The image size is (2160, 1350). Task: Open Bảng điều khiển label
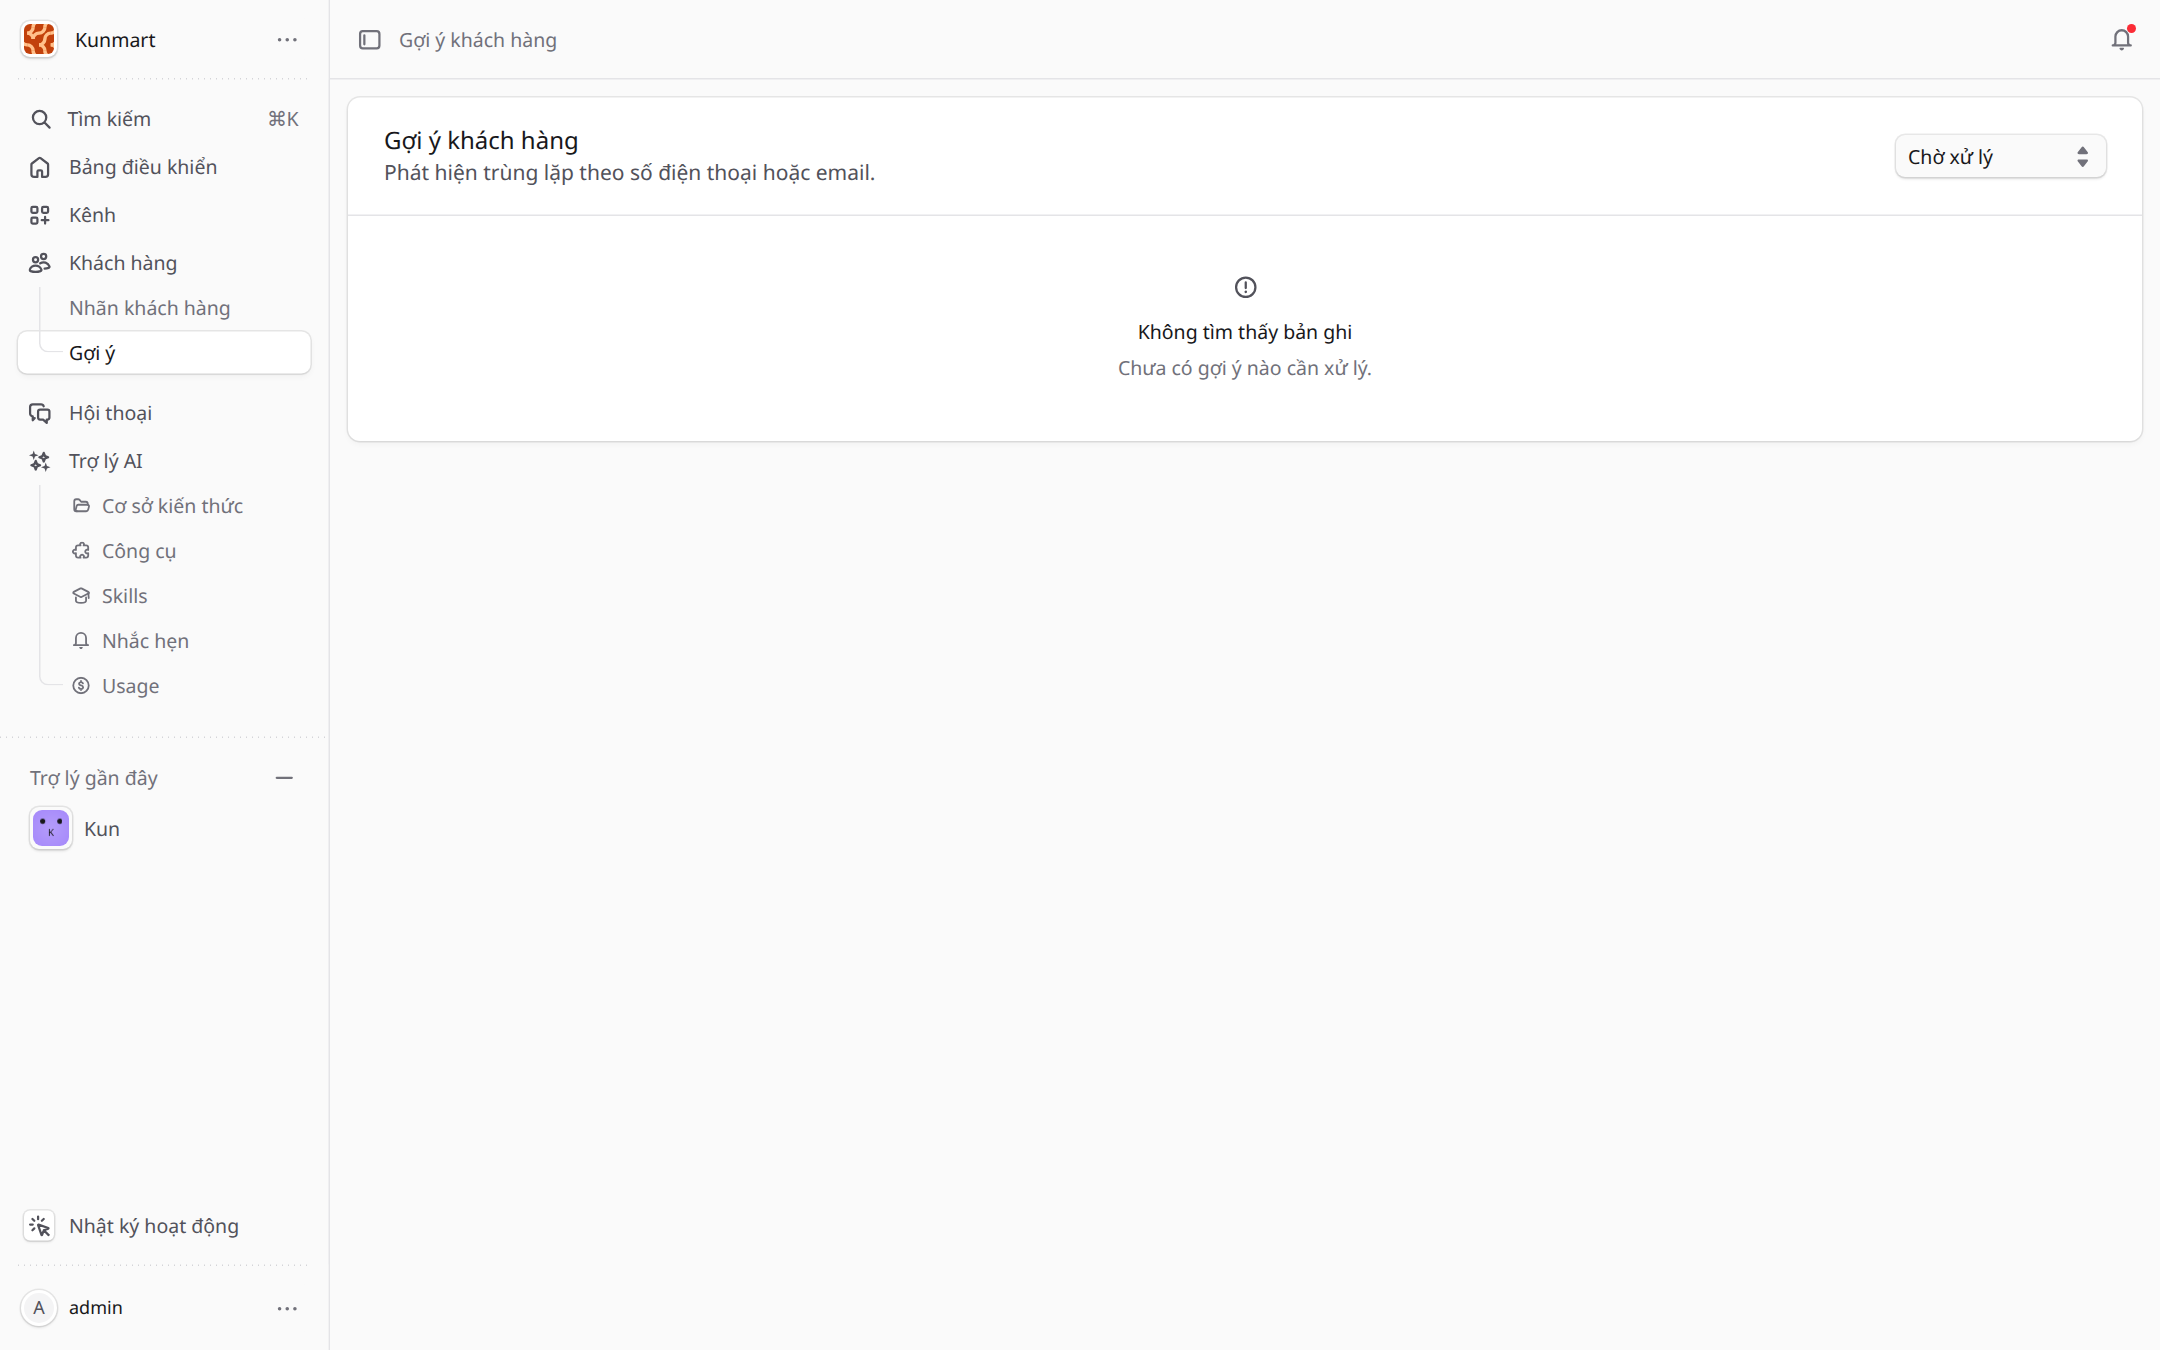(143, 167)
